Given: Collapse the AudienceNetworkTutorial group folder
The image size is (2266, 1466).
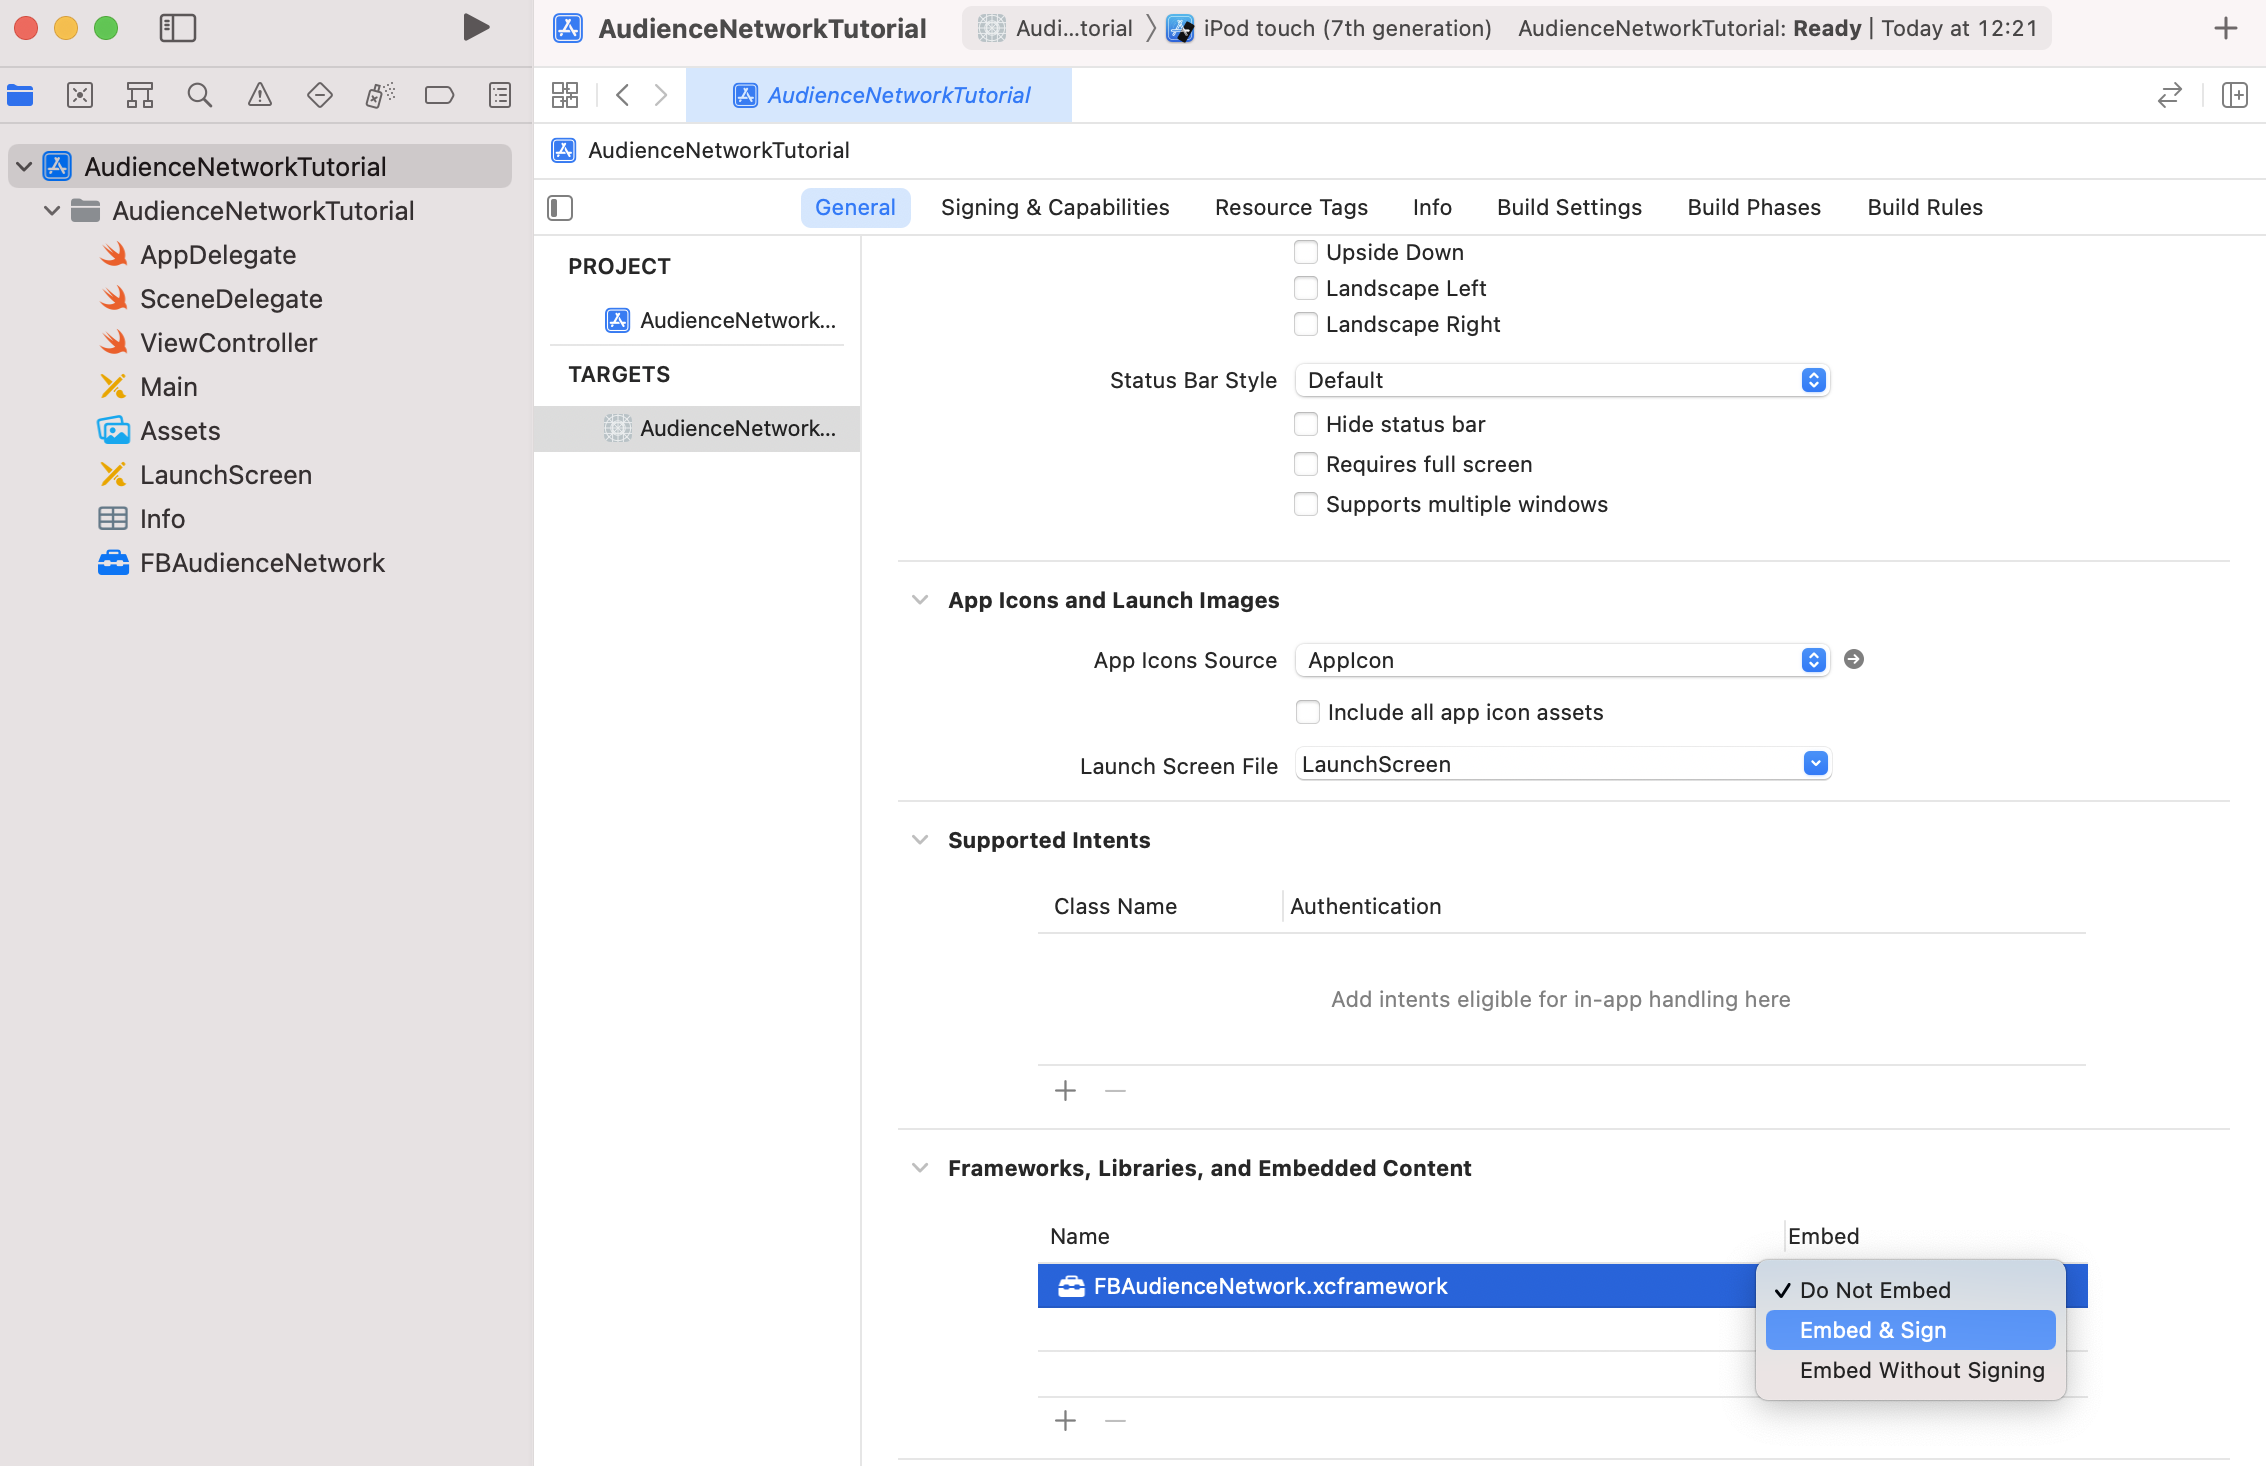Looking at the screenshot, I should tap(52, 210).
